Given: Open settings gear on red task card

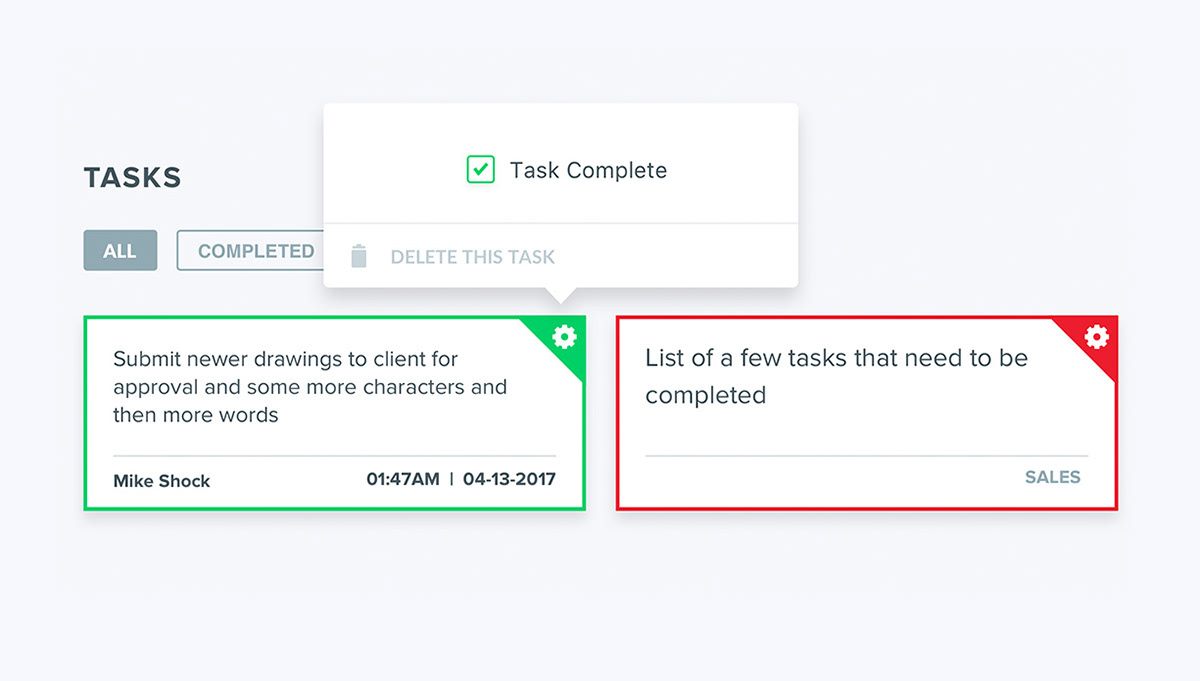Looking at the screenshot, I should coord(1097,337).
